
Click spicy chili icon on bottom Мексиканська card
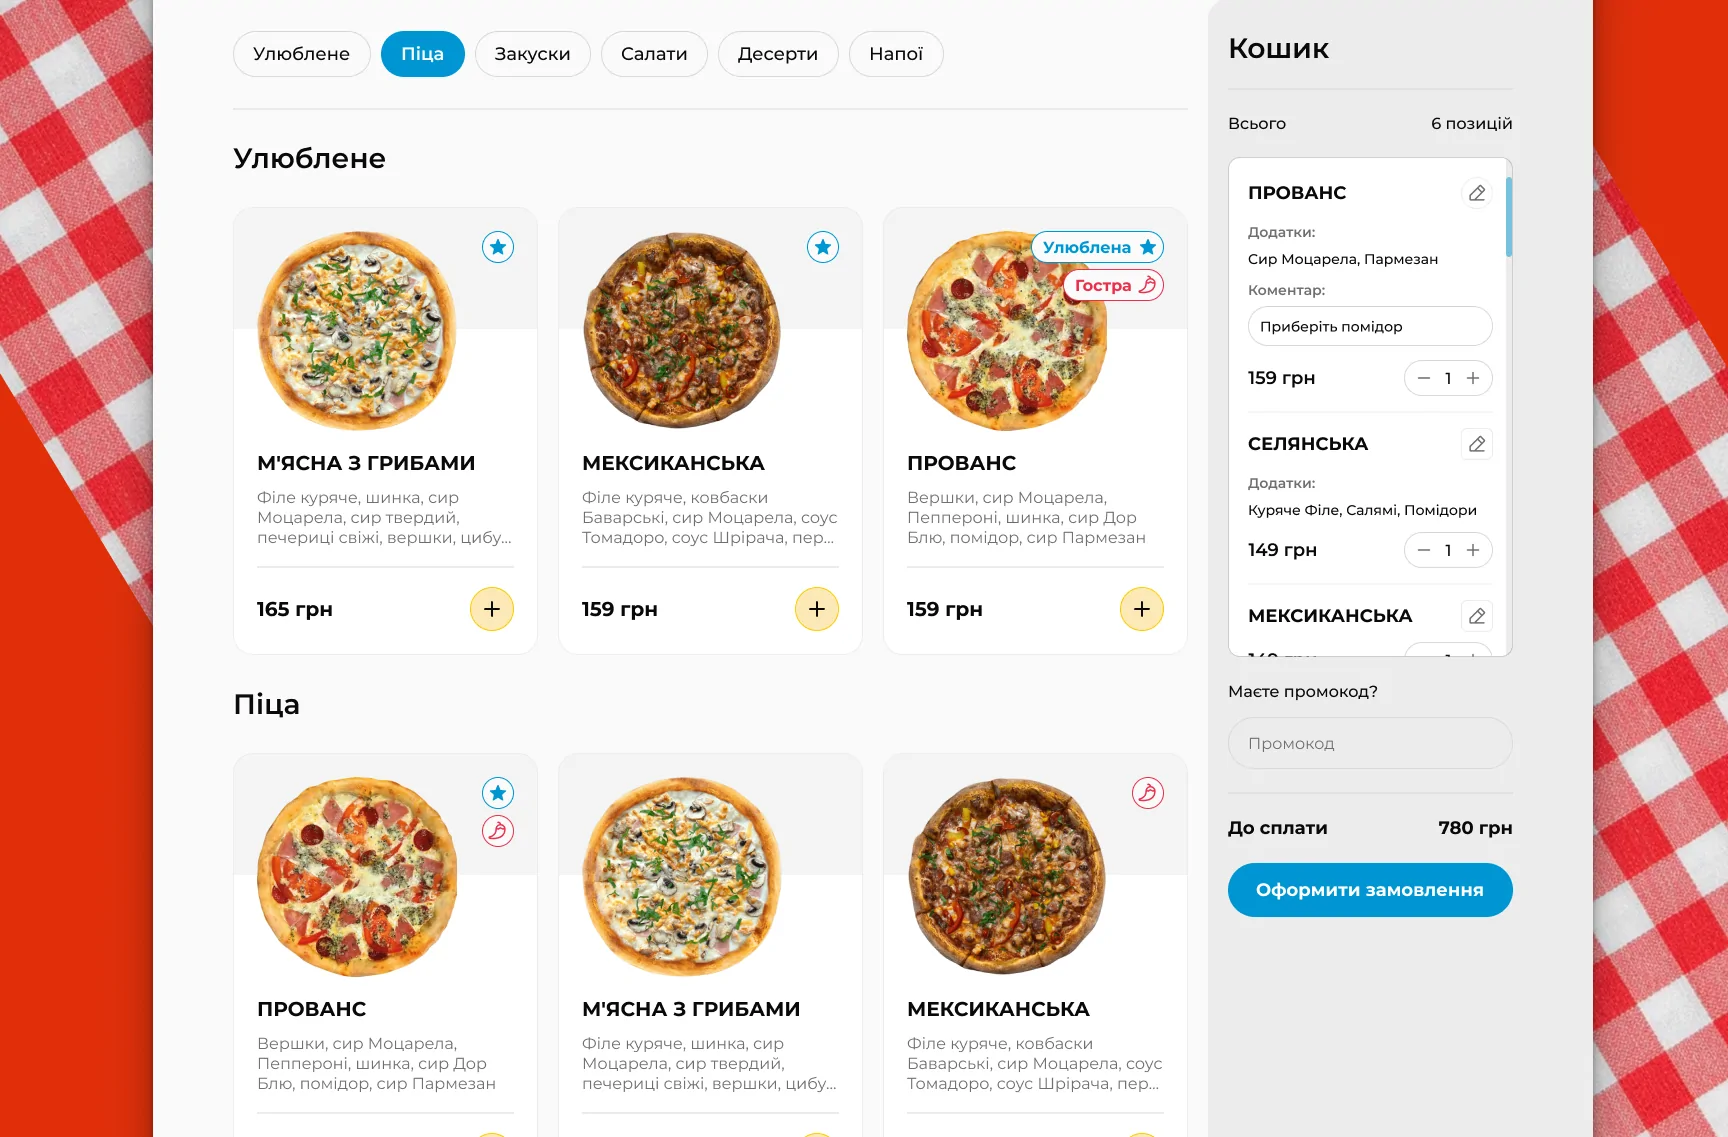1148,793
